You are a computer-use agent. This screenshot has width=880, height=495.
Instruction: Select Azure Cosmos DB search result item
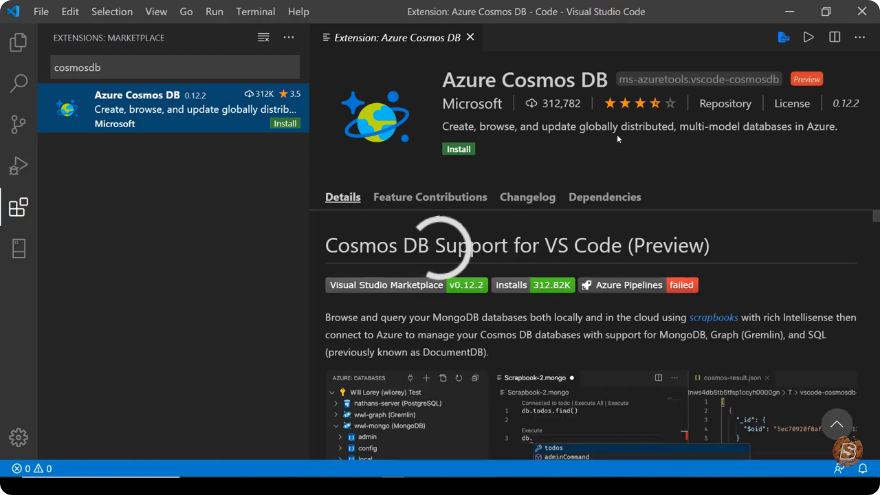point(173,108)
